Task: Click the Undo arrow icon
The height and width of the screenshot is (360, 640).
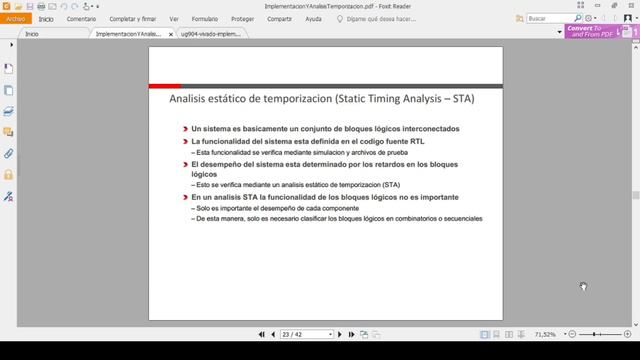Action: coord(64,7)
